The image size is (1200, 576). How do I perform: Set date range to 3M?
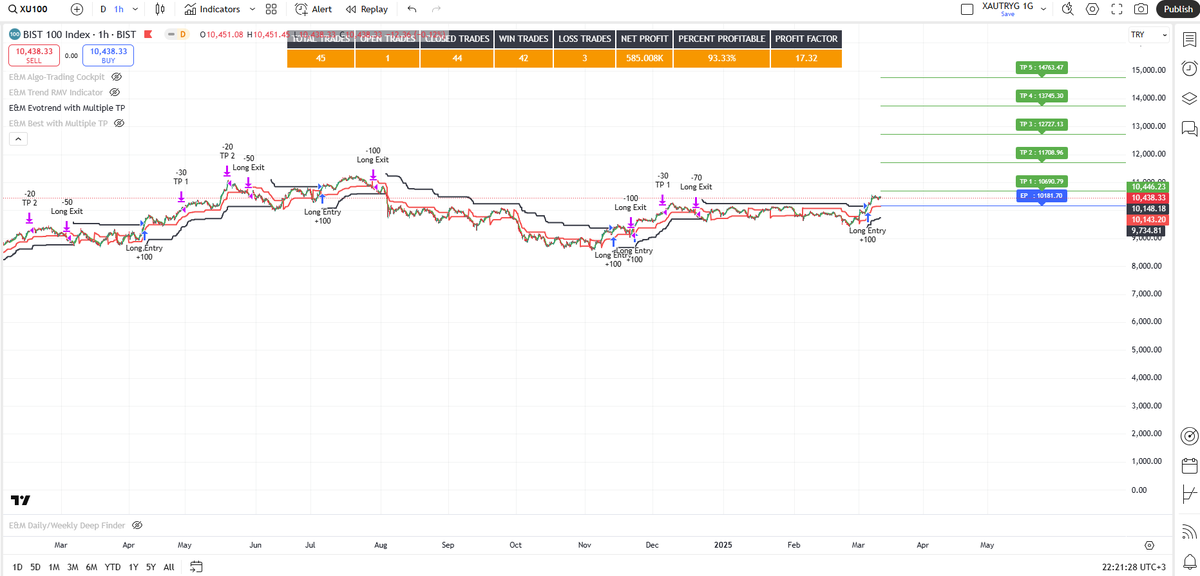72,567
